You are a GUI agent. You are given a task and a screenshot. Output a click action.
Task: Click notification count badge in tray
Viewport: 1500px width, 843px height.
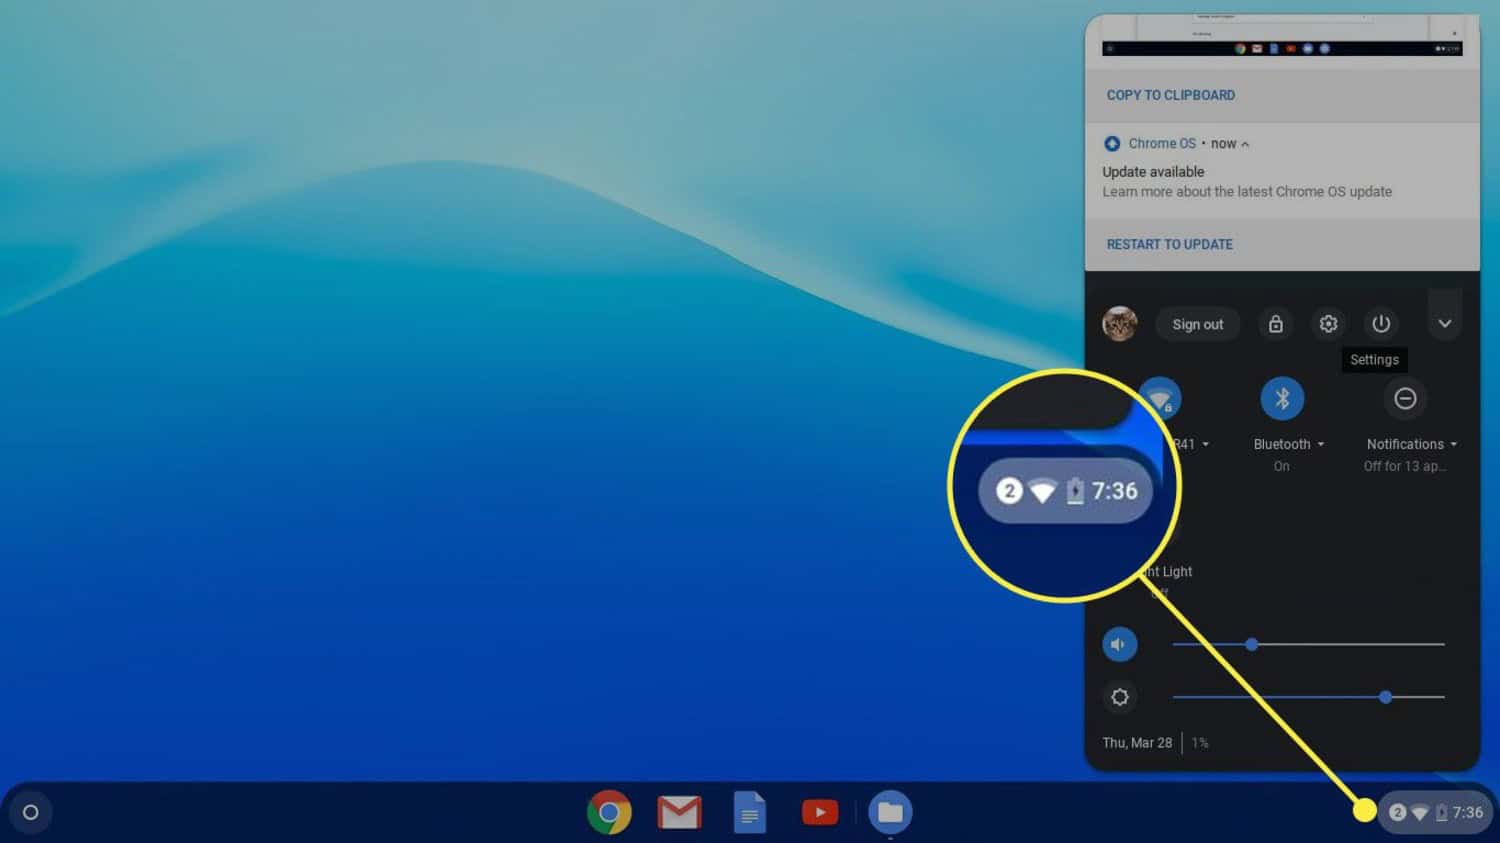[1398, 812]
